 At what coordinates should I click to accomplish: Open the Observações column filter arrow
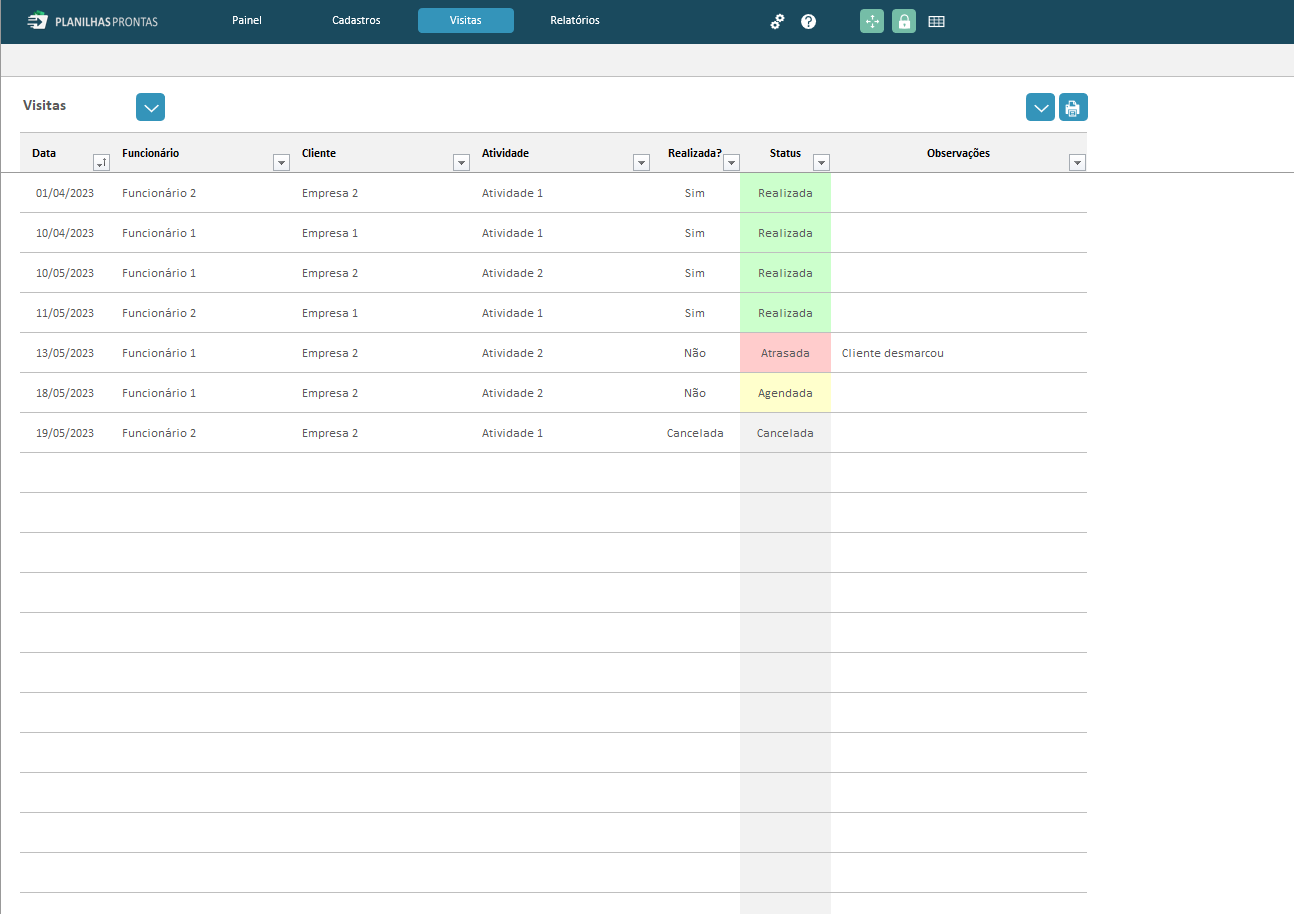[x=1077, y=163]
